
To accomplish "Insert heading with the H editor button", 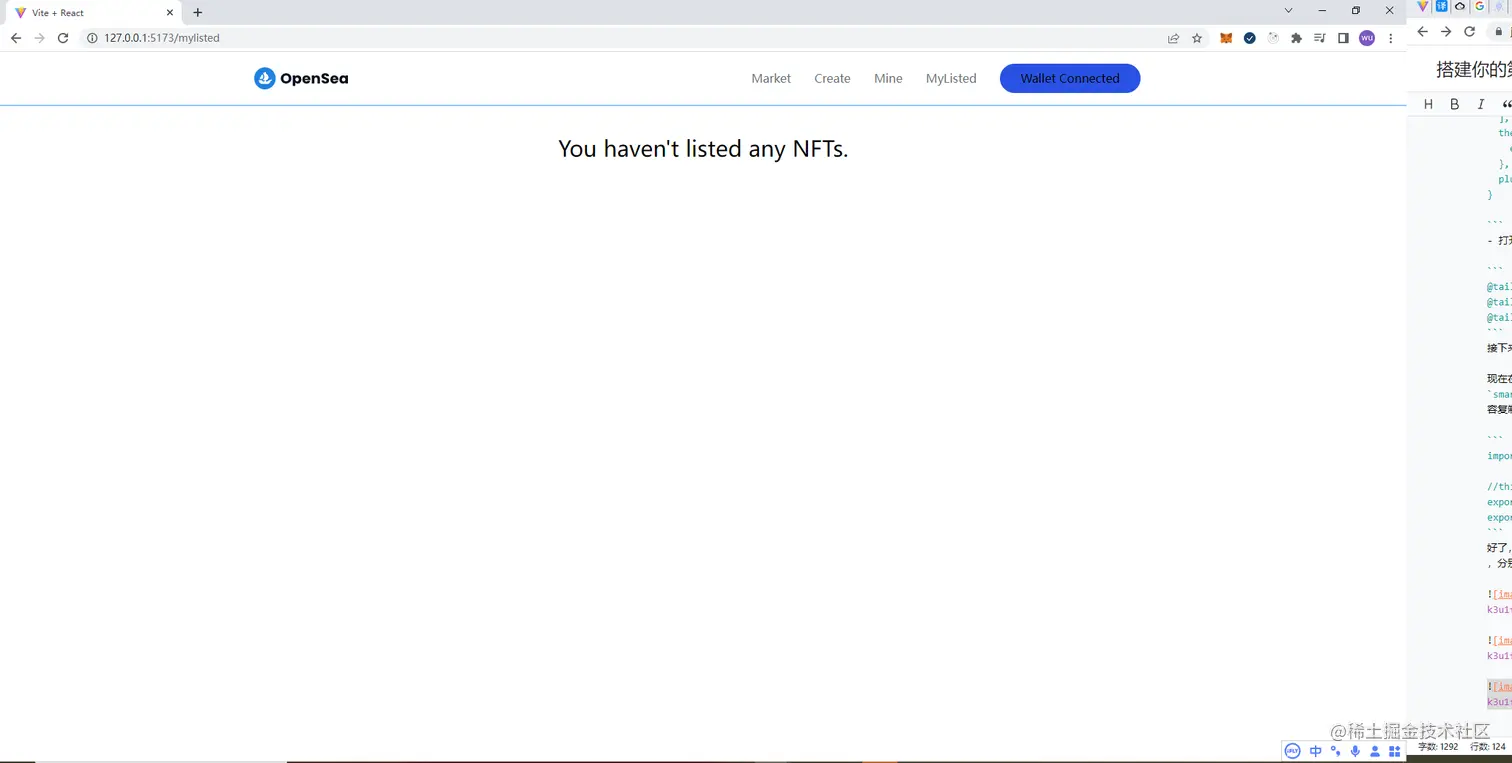I will pos(1428,104).
